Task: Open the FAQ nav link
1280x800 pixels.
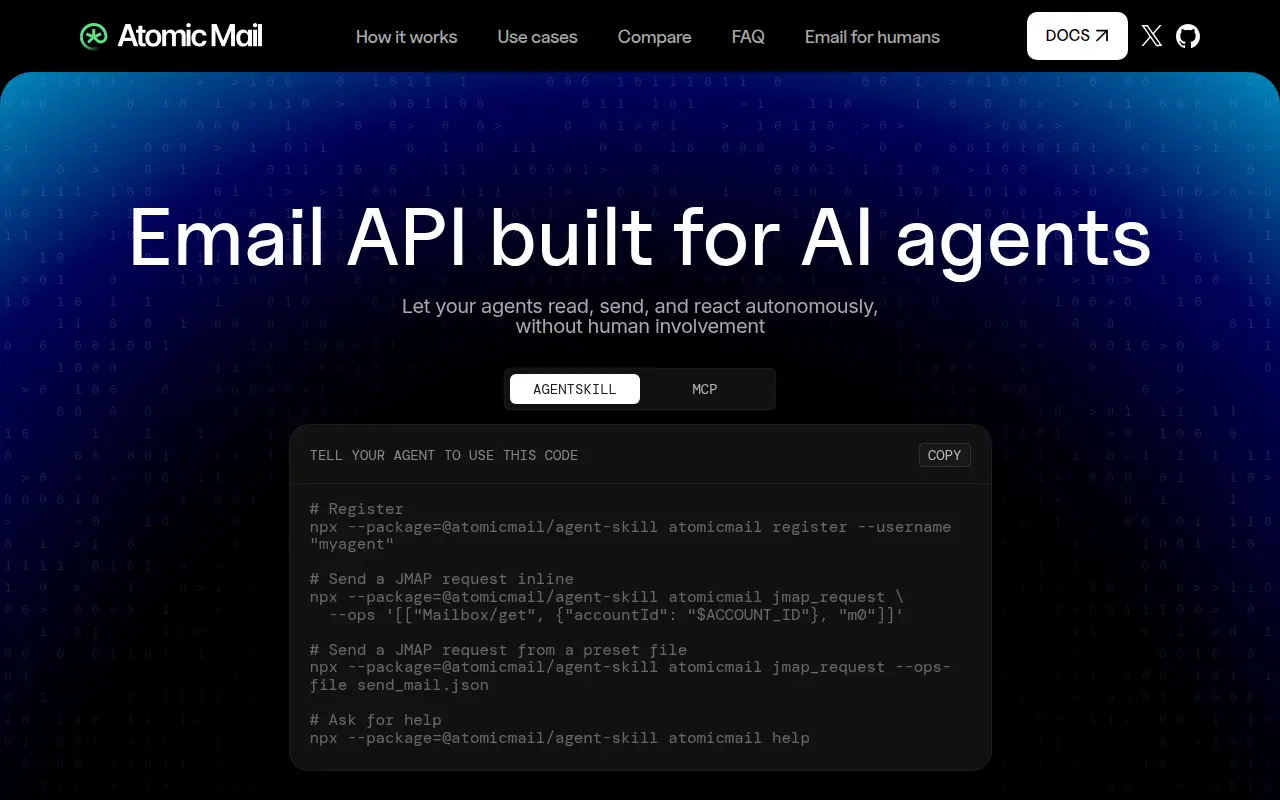Action: point(748,37)
